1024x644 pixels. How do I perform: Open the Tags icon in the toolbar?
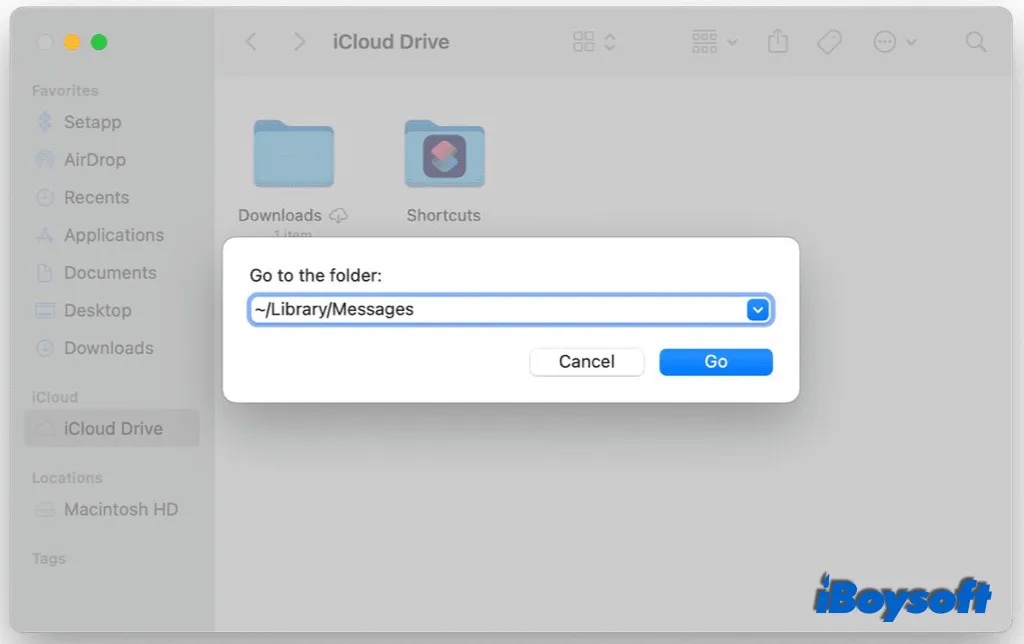[828, 42]
